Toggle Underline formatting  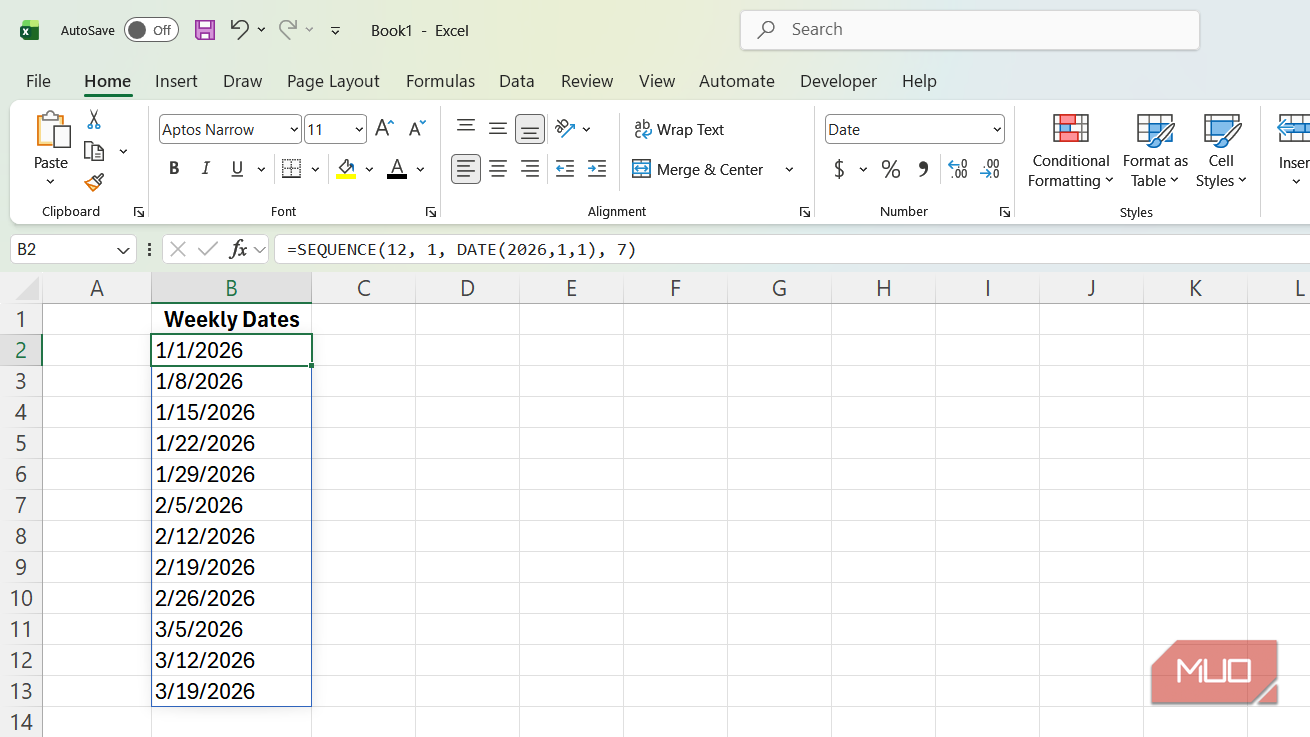click(x=237, y=169)
